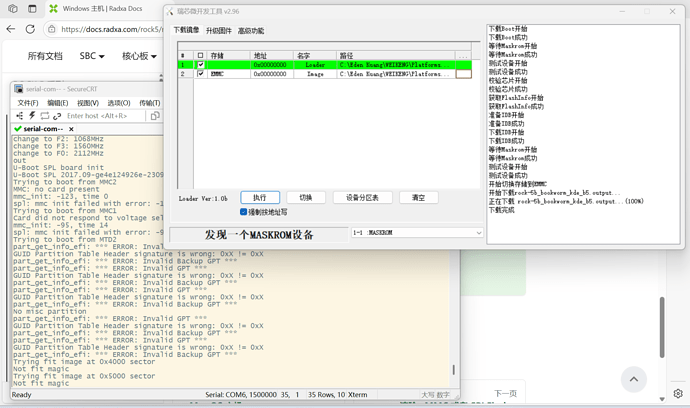Click EMMC storage cell in row 2

[229, 74]
